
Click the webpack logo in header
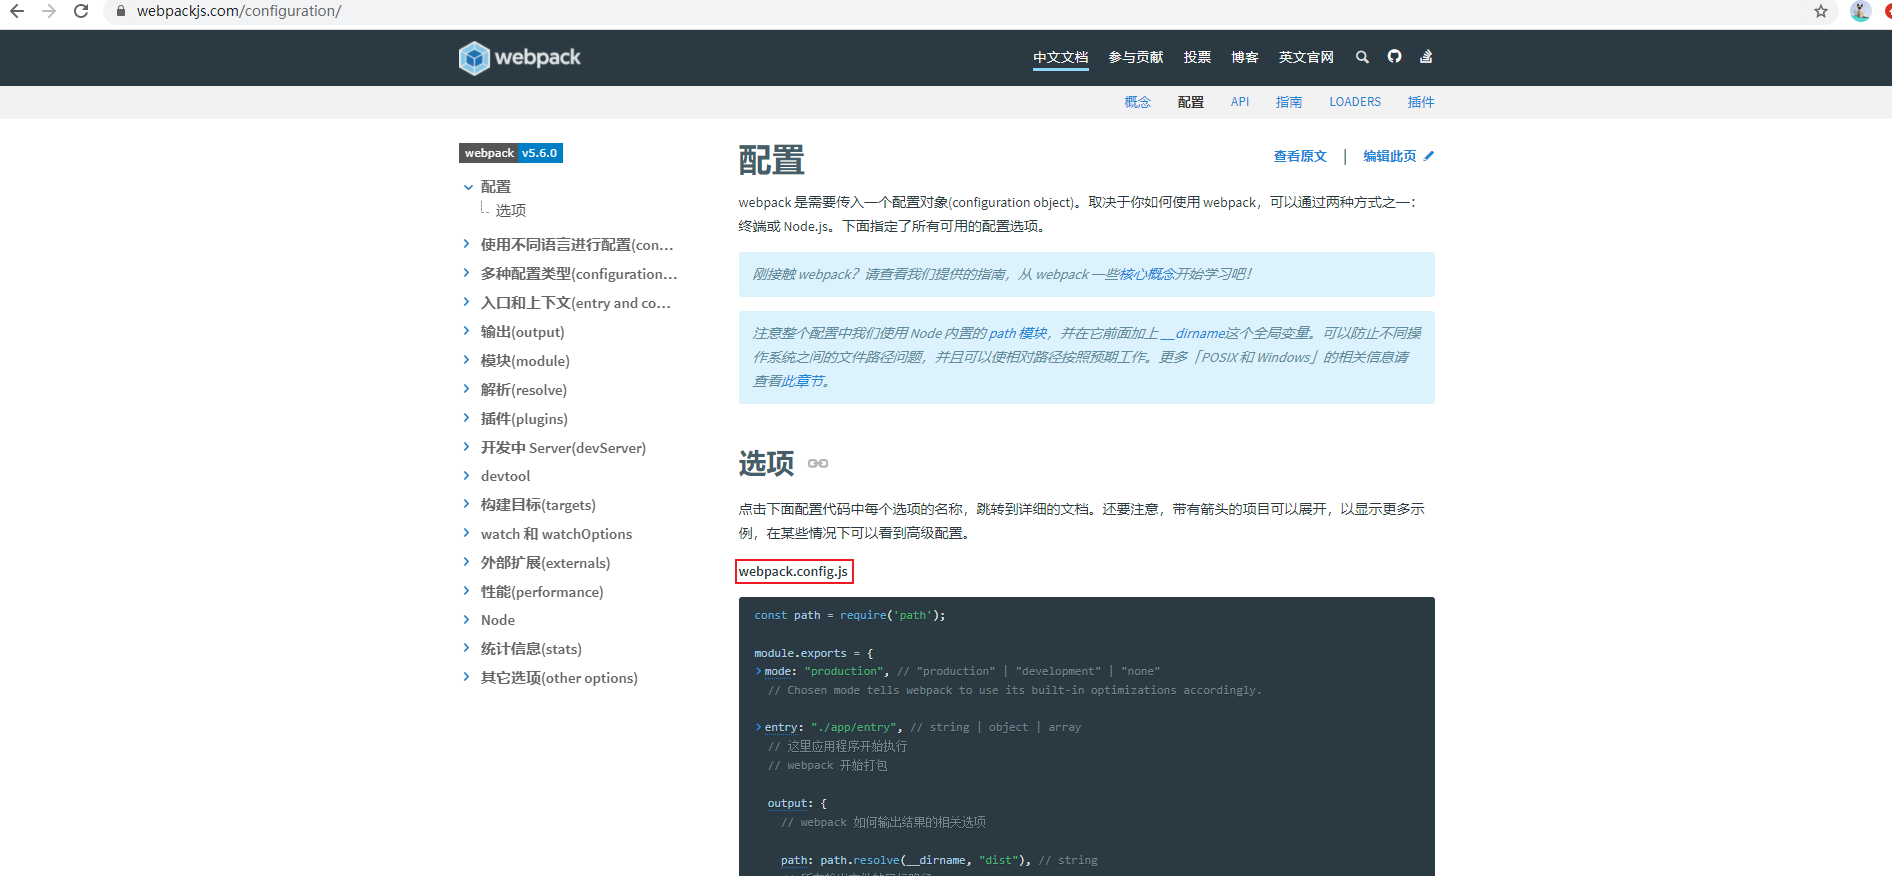click(519, 58)
